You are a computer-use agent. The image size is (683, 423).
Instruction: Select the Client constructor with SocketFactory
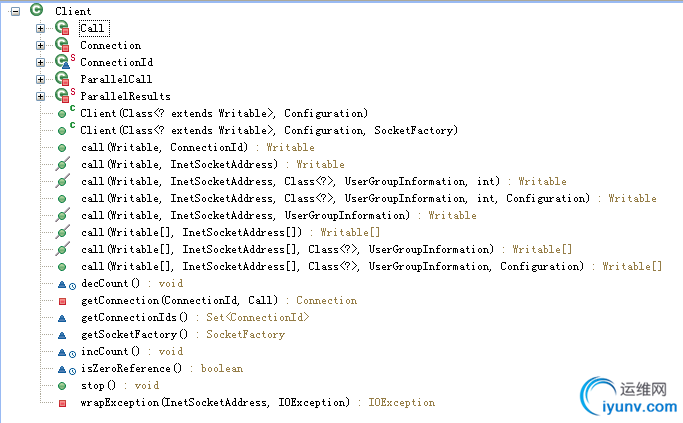click(269, 130)
